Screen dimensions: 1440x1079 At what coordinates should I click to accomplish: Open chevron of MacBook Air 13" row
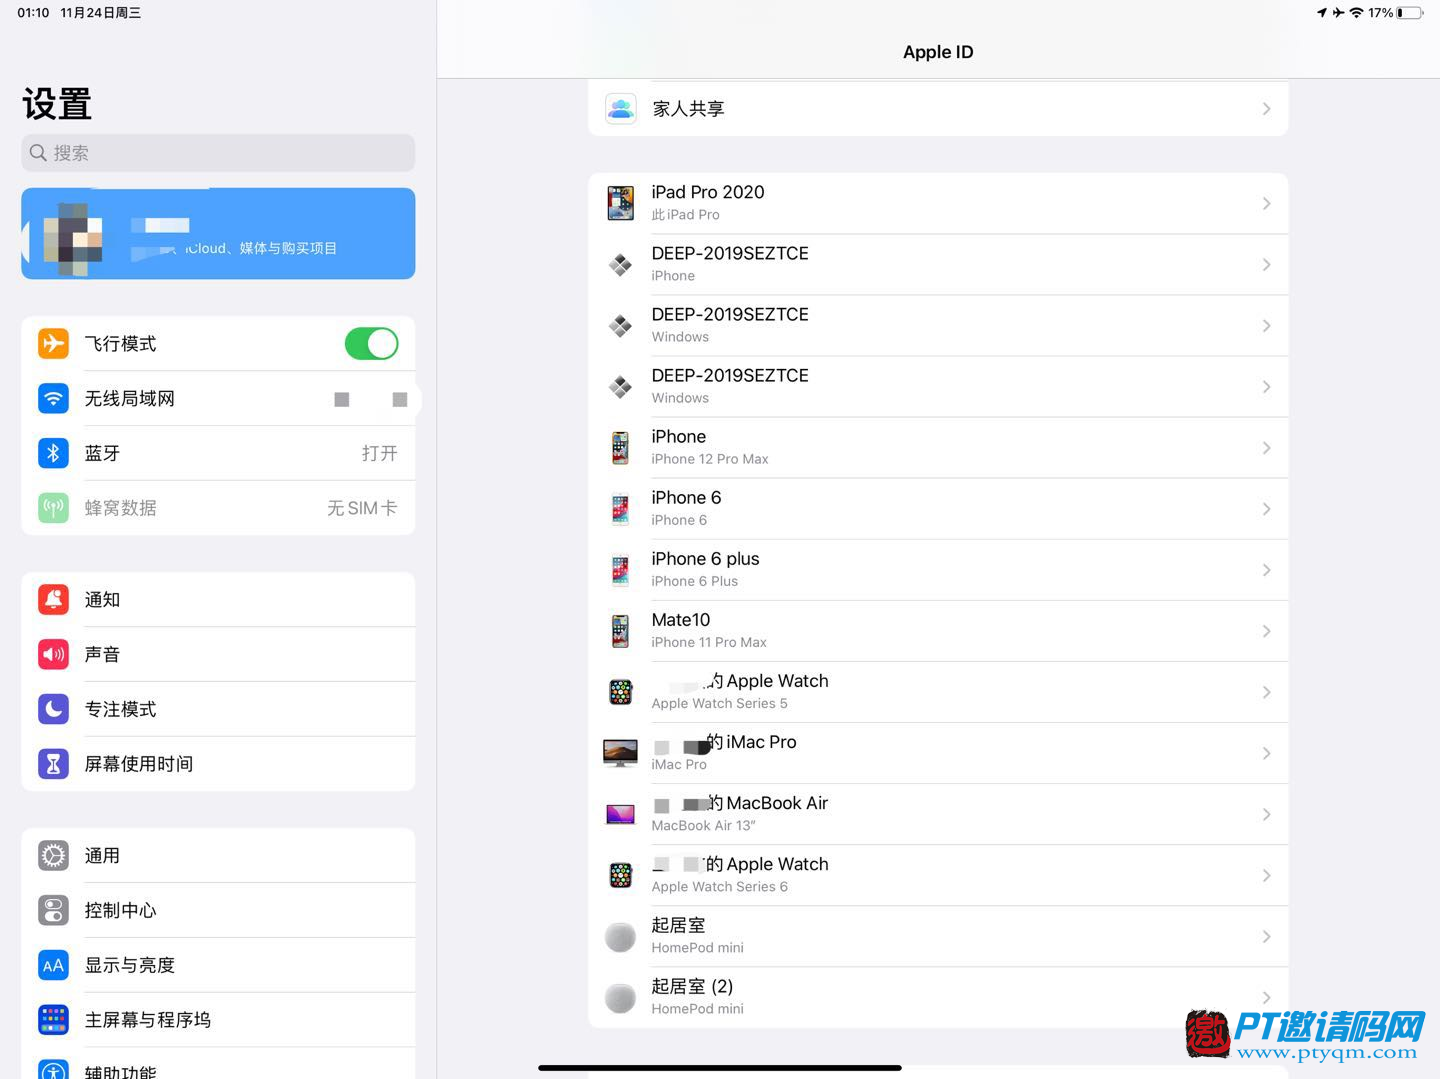(1267, 814)
